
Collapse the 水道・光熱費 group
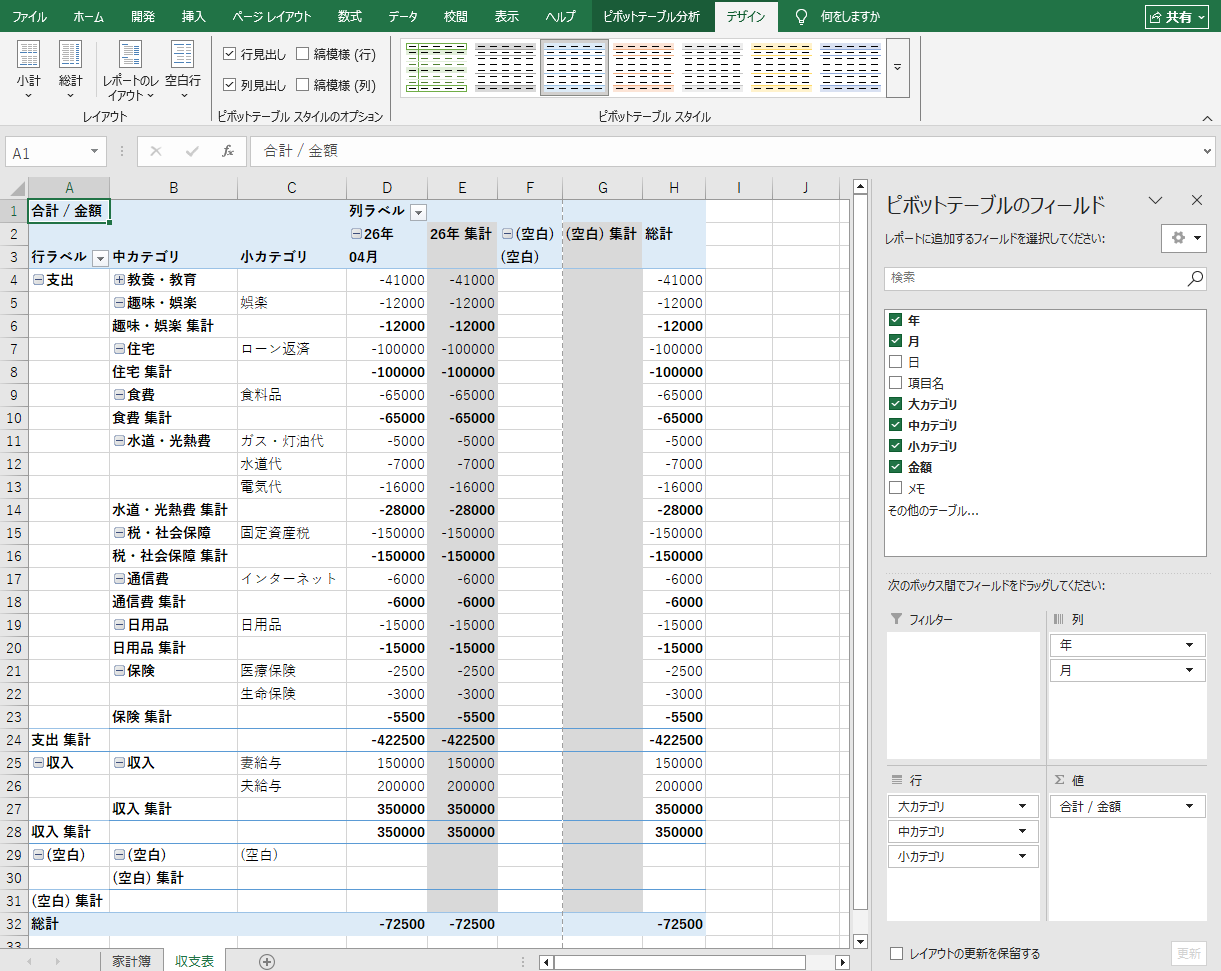[x=120, y=441]
